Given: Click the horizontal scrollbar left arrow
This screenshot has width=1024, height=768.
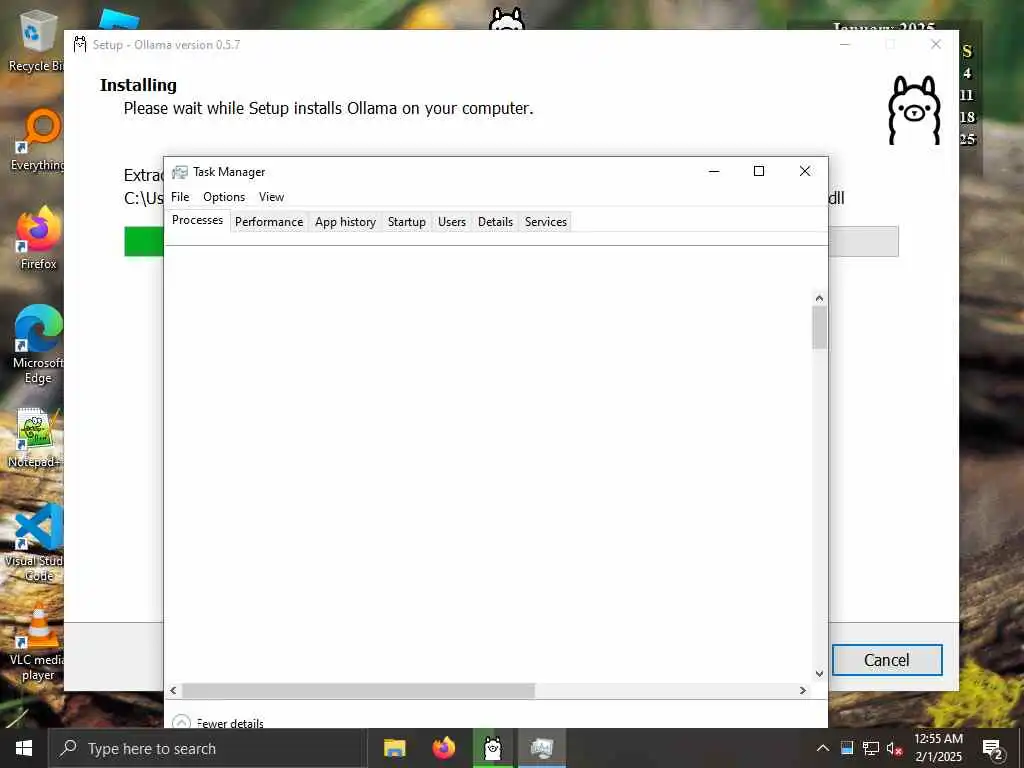Looking at the screenshot, I should (173, 690).
